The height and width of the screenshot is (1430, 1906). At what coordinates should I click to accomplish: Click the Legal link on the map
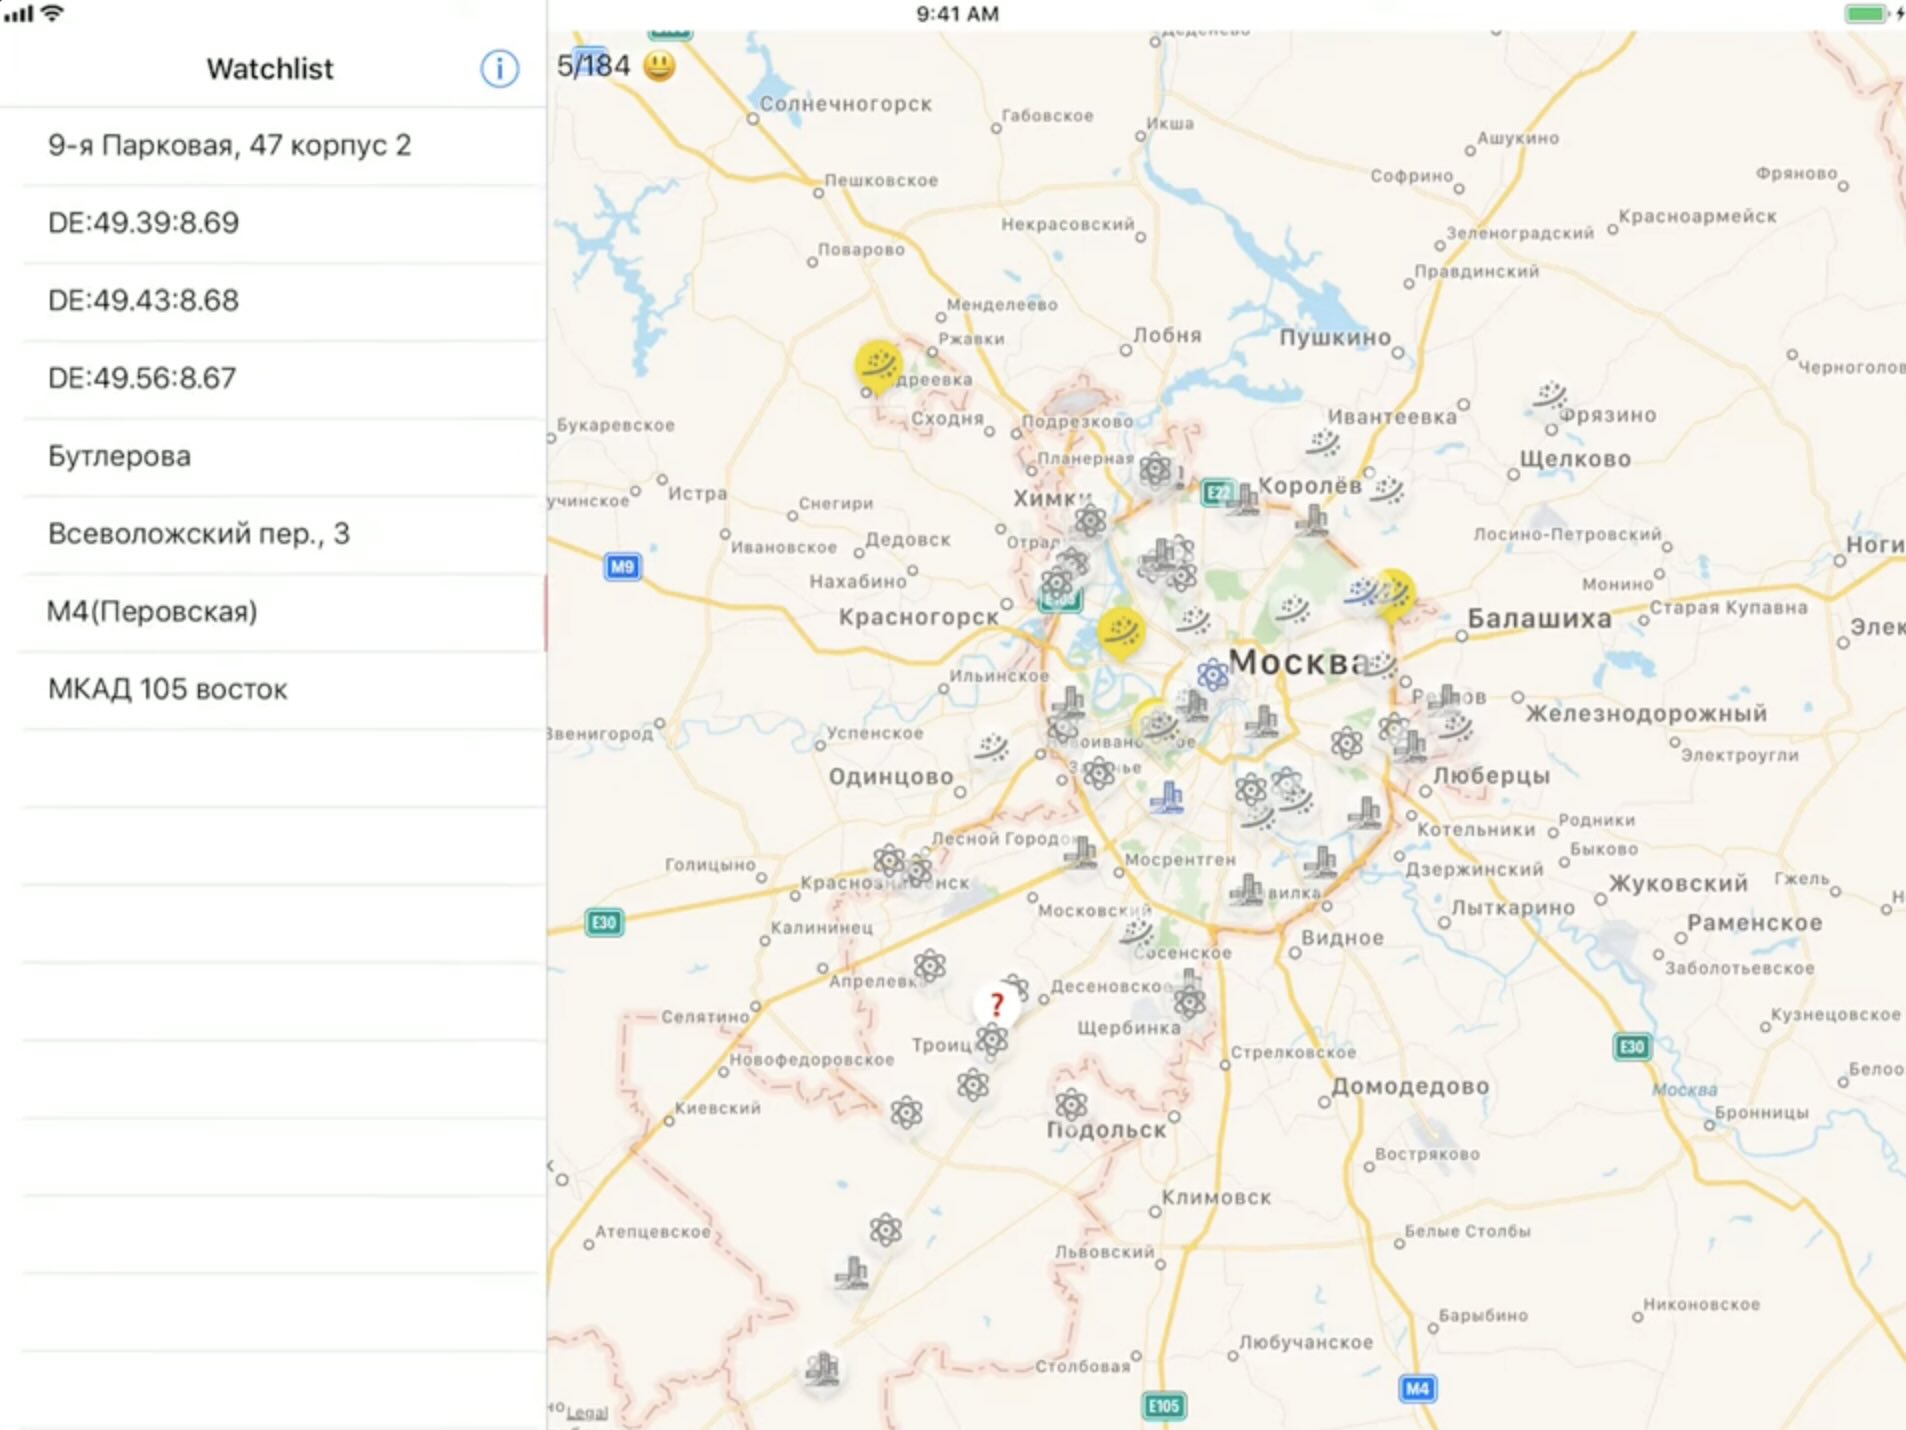[587, 1412]
